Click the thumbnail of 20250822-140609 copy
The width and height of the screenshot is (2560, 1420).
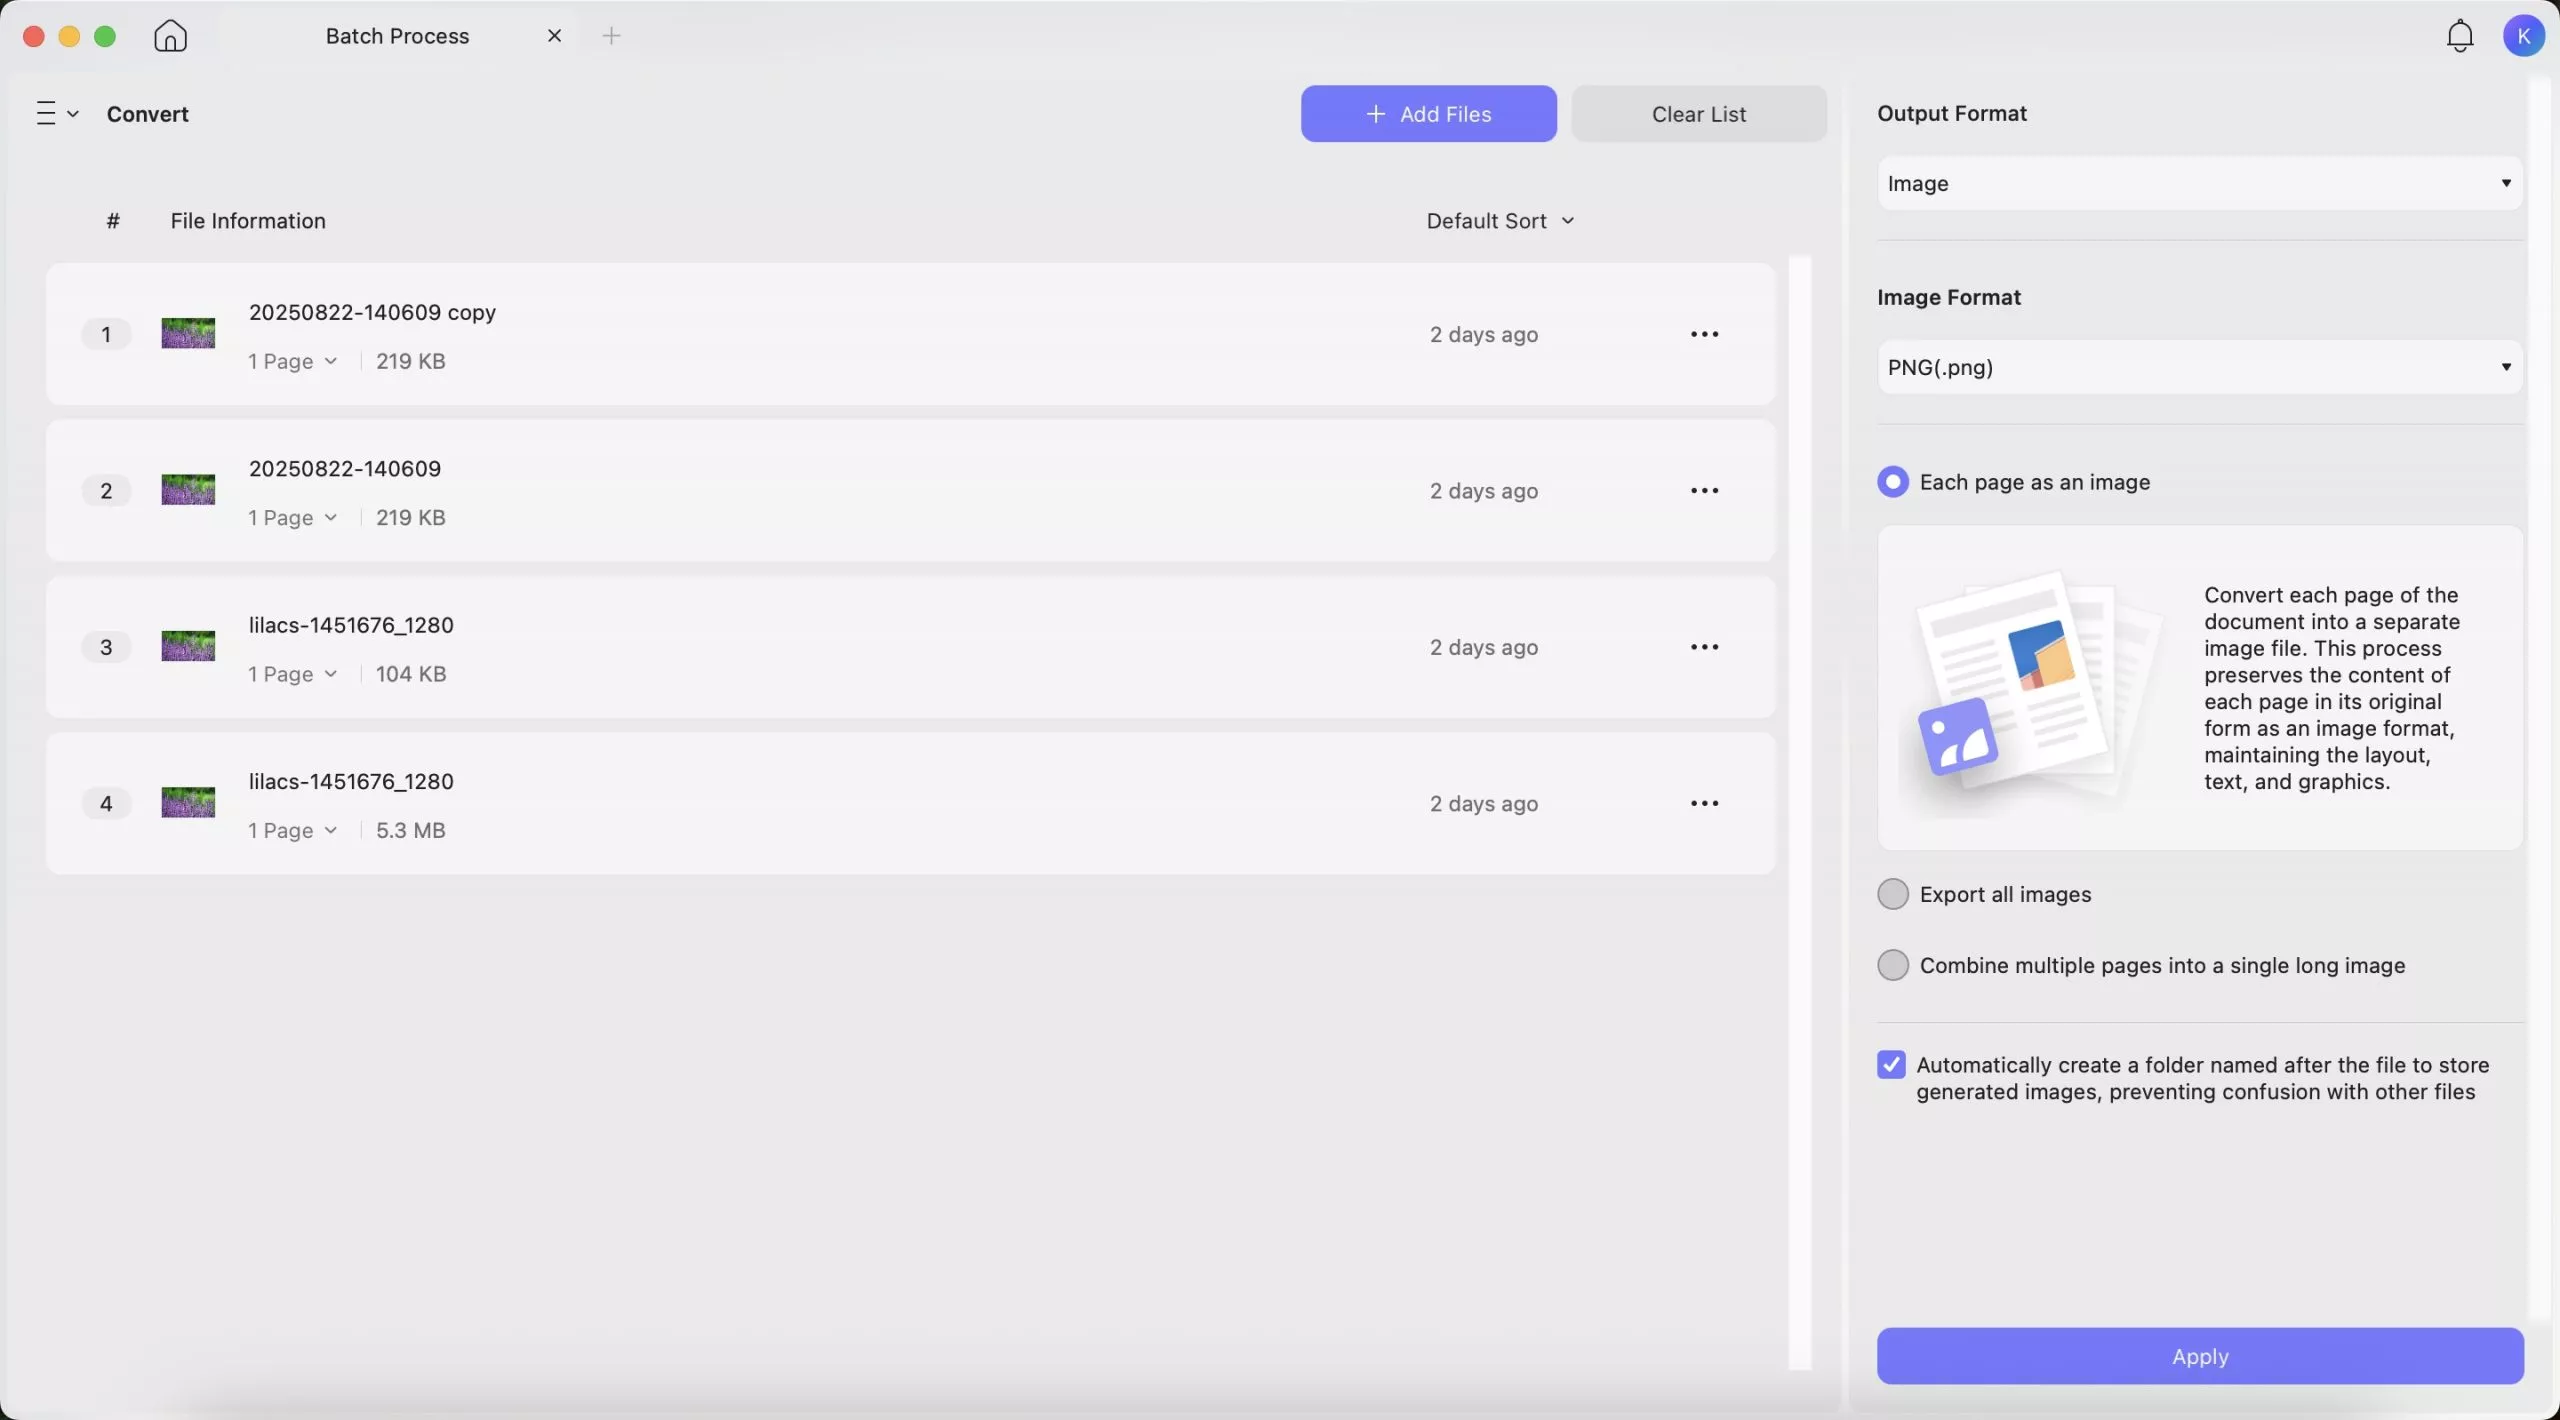(x=187, y=334)
